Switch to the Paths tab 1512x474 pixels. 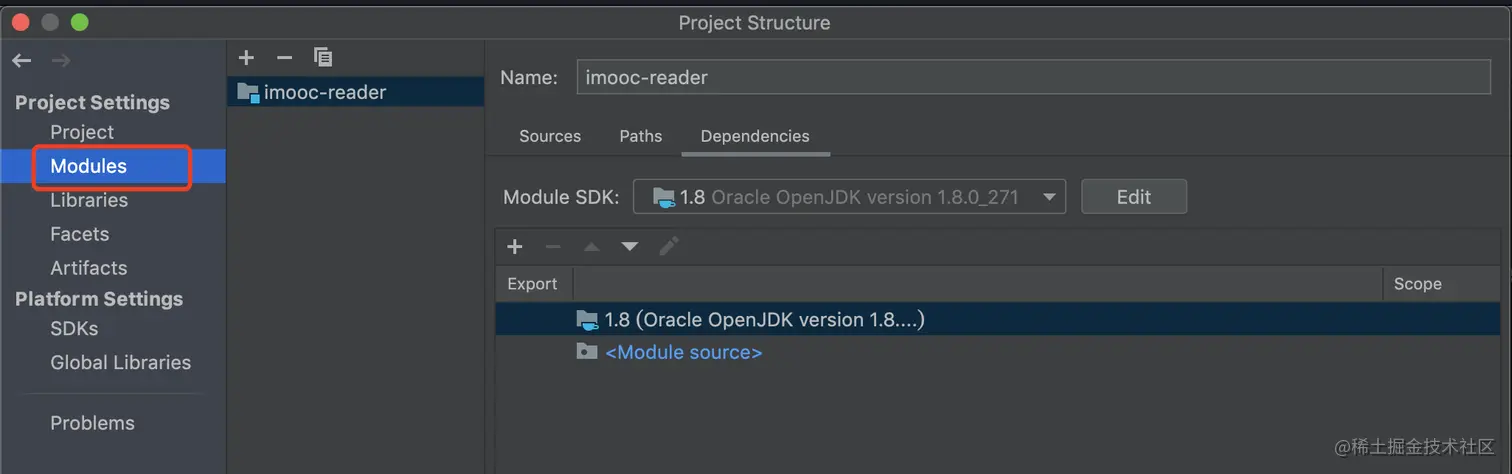point(641,136)
